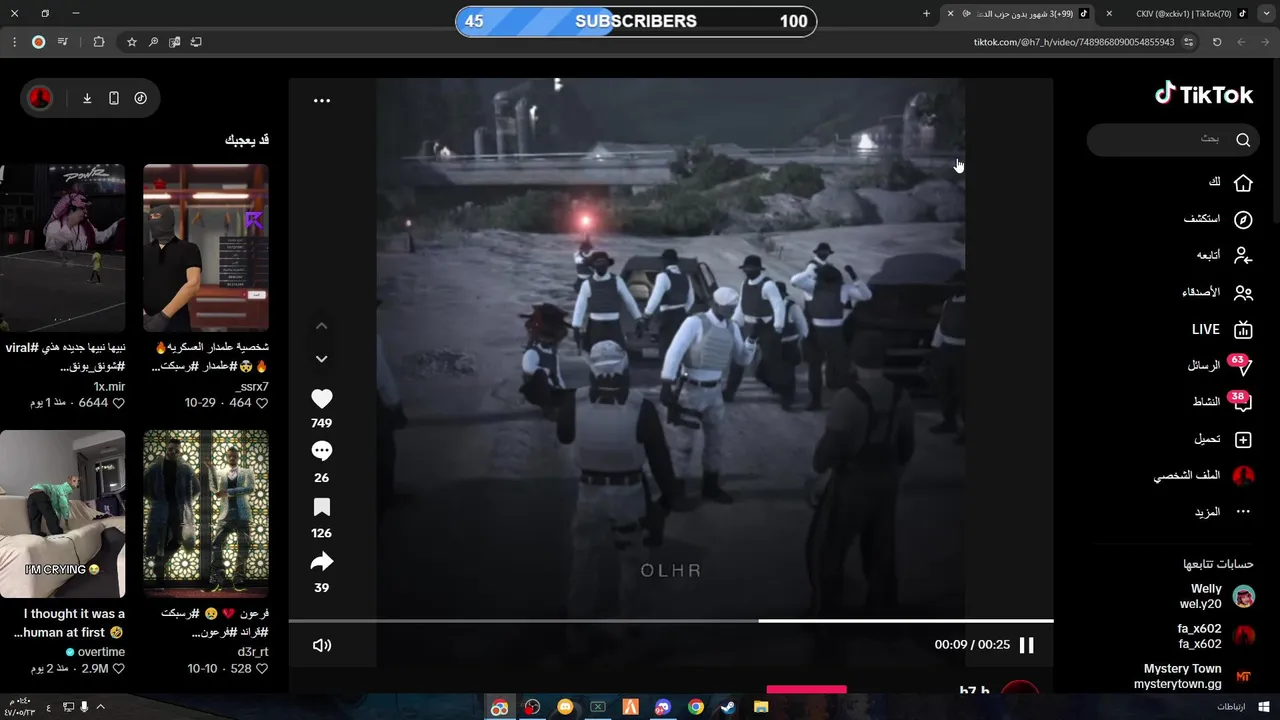Show hidden system tray icons chevron
Image resolution: width=1280 pixels, height=720 pixels.
tap(100, 707)
